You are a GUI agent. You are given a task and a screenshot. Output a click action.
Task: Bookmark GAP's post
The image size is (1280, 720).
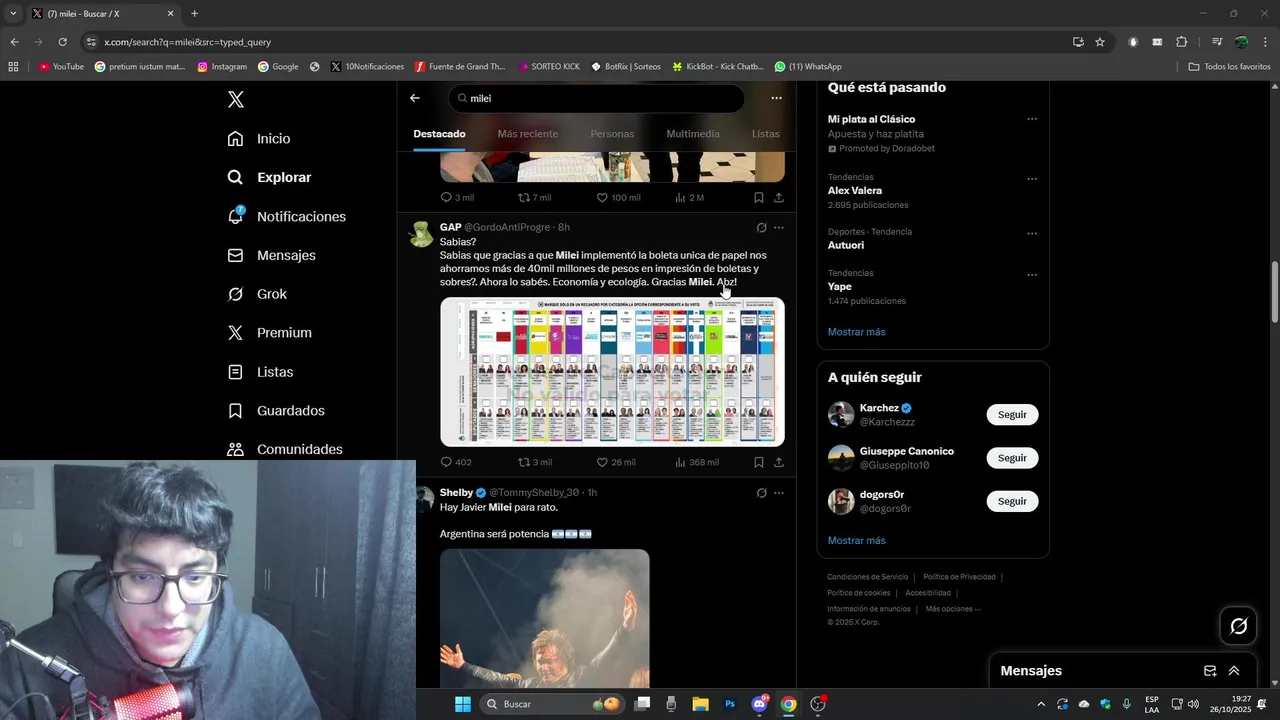click(759, 462)
